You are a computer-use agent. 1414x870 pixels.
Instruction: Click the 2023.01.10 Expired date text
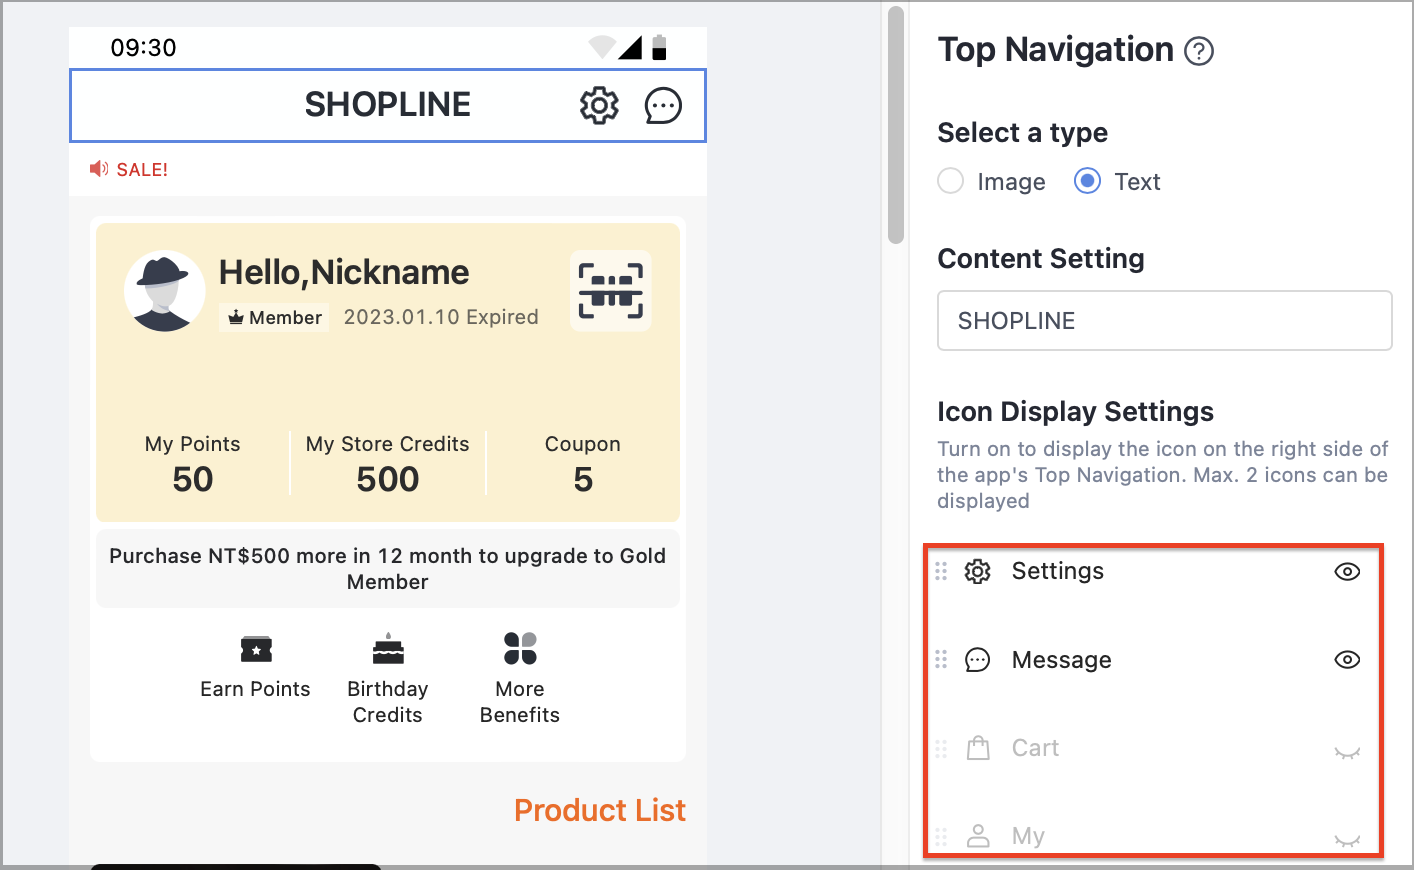(441, 317)
